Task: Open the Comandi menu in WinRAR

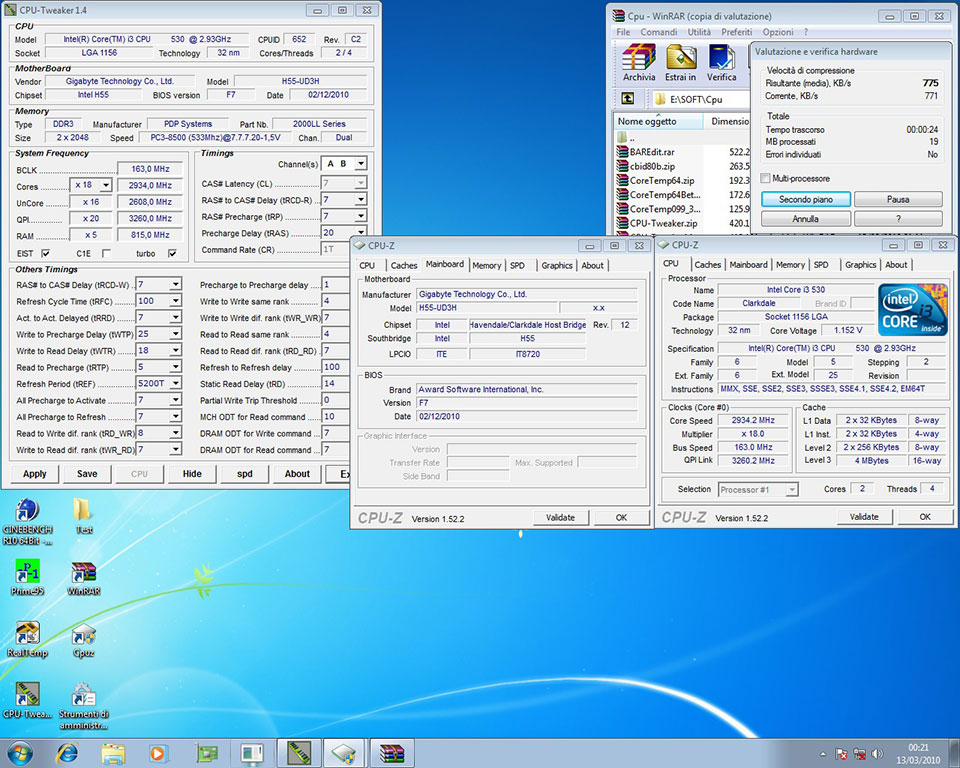Action: [x=659, y=32]
